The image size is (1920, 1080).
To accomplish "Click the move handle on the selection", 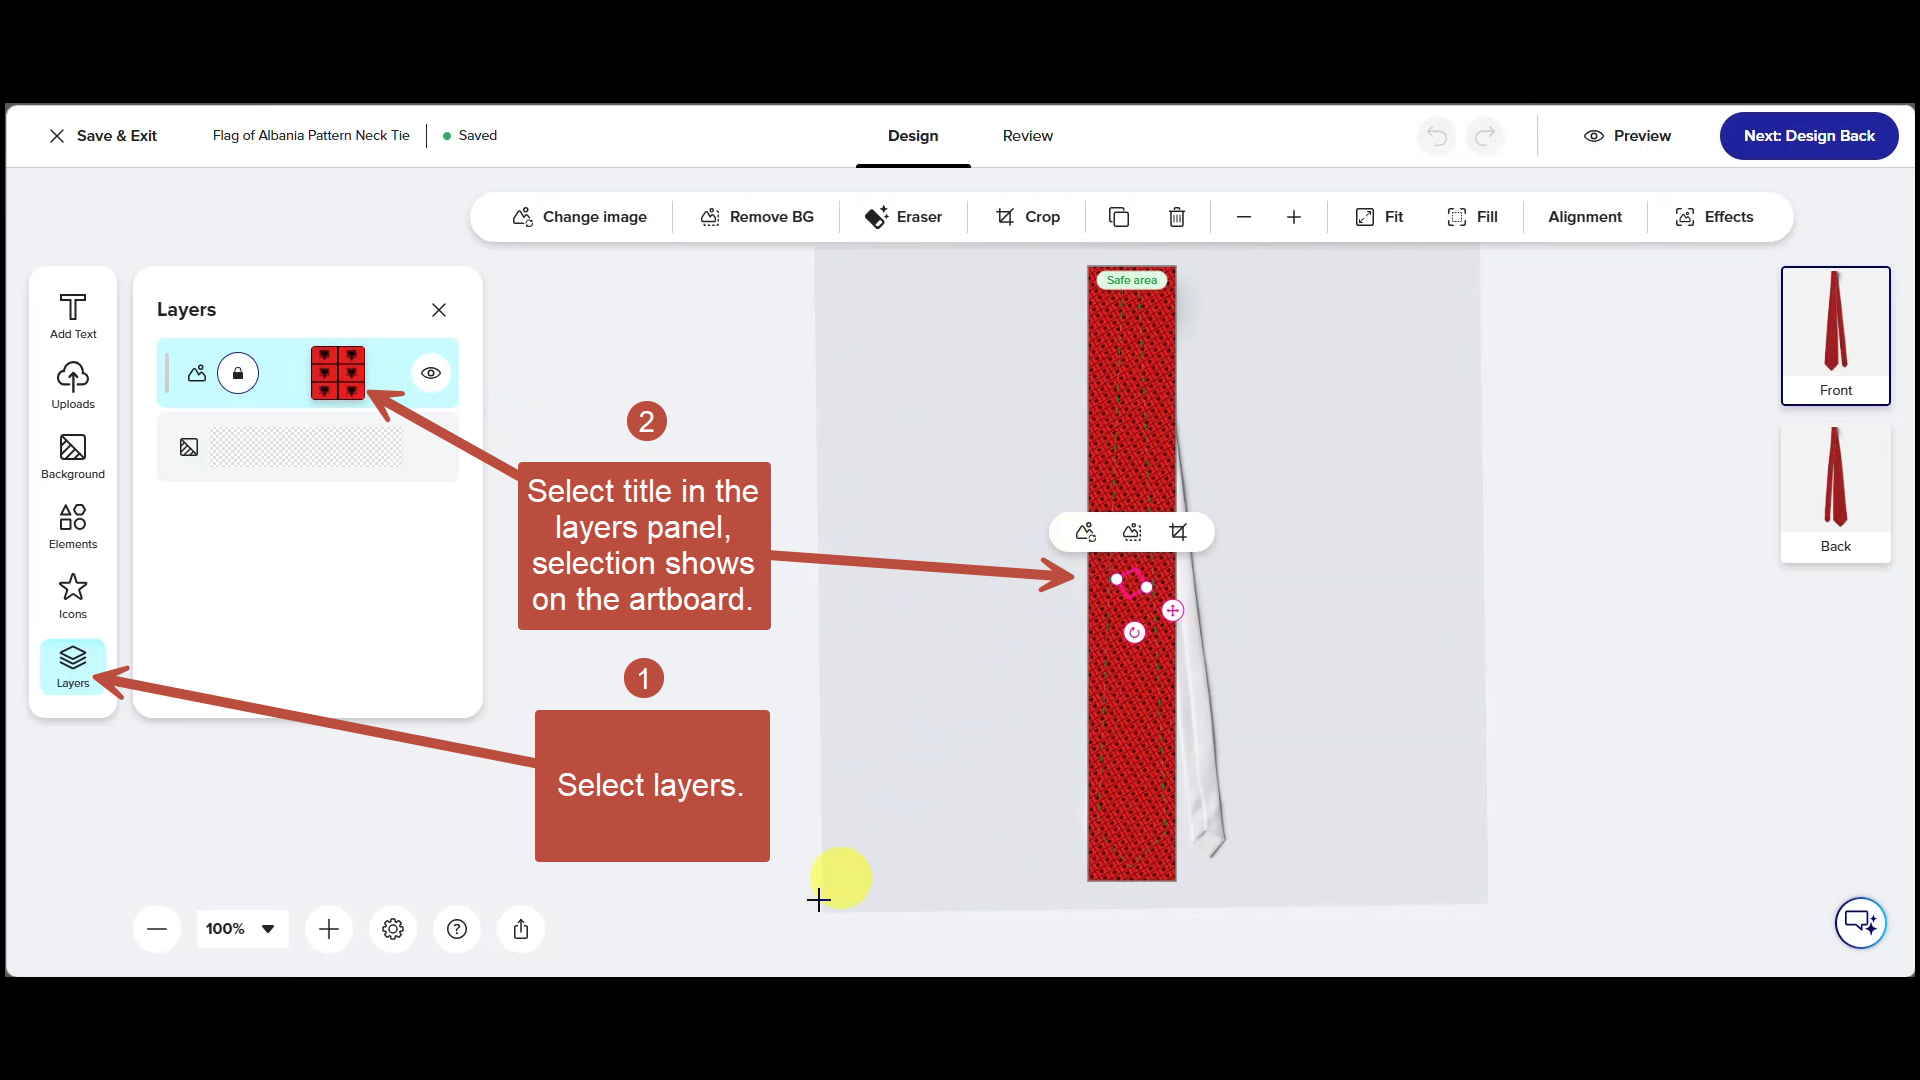I will point(1173,610).
